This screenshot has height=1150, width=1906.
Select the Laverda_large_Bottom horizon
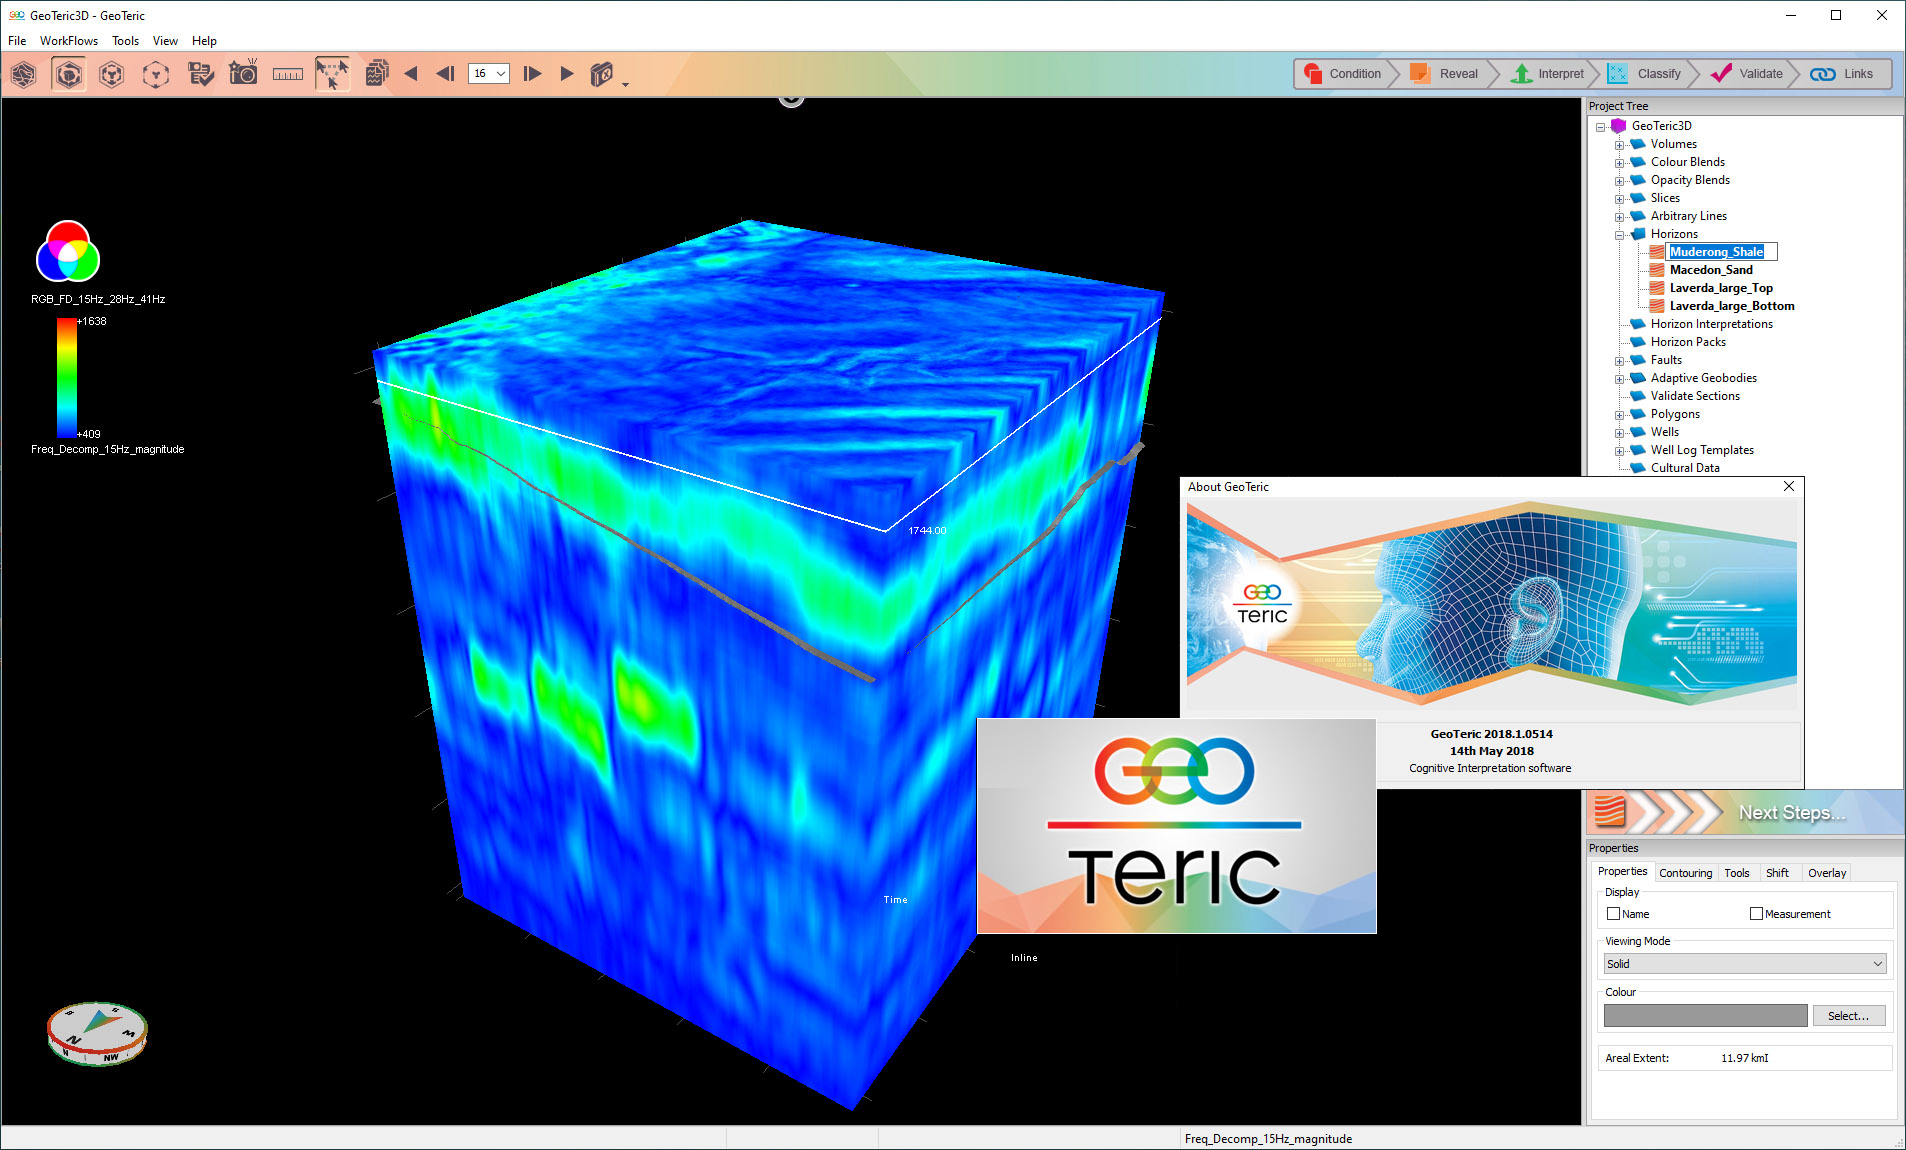[x=1731, y=306]
